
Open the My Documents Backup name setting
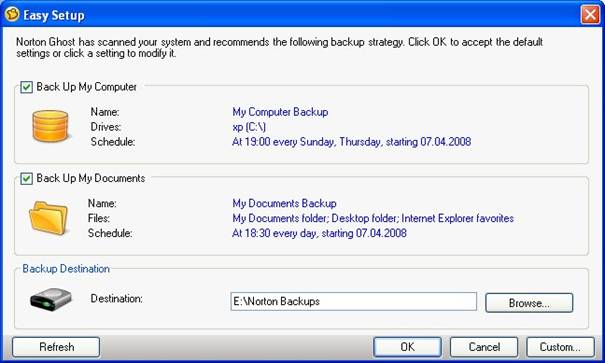coord(284,203)
